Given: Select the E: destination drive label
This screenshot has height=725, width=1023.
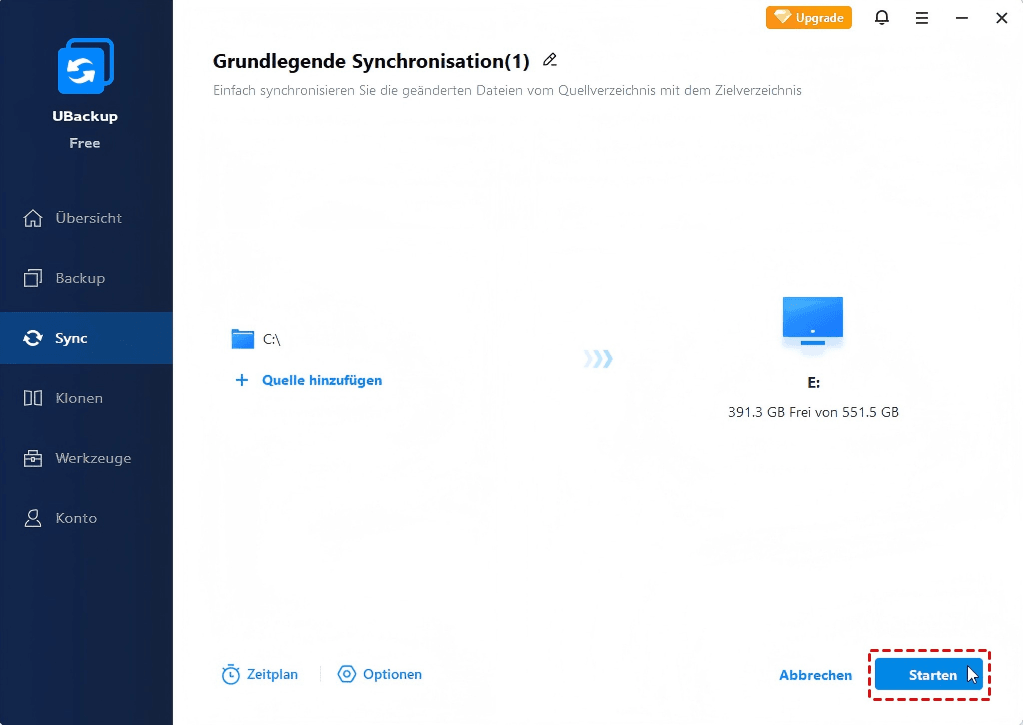Looking at the screenshot, I should (x=812, y=383).
